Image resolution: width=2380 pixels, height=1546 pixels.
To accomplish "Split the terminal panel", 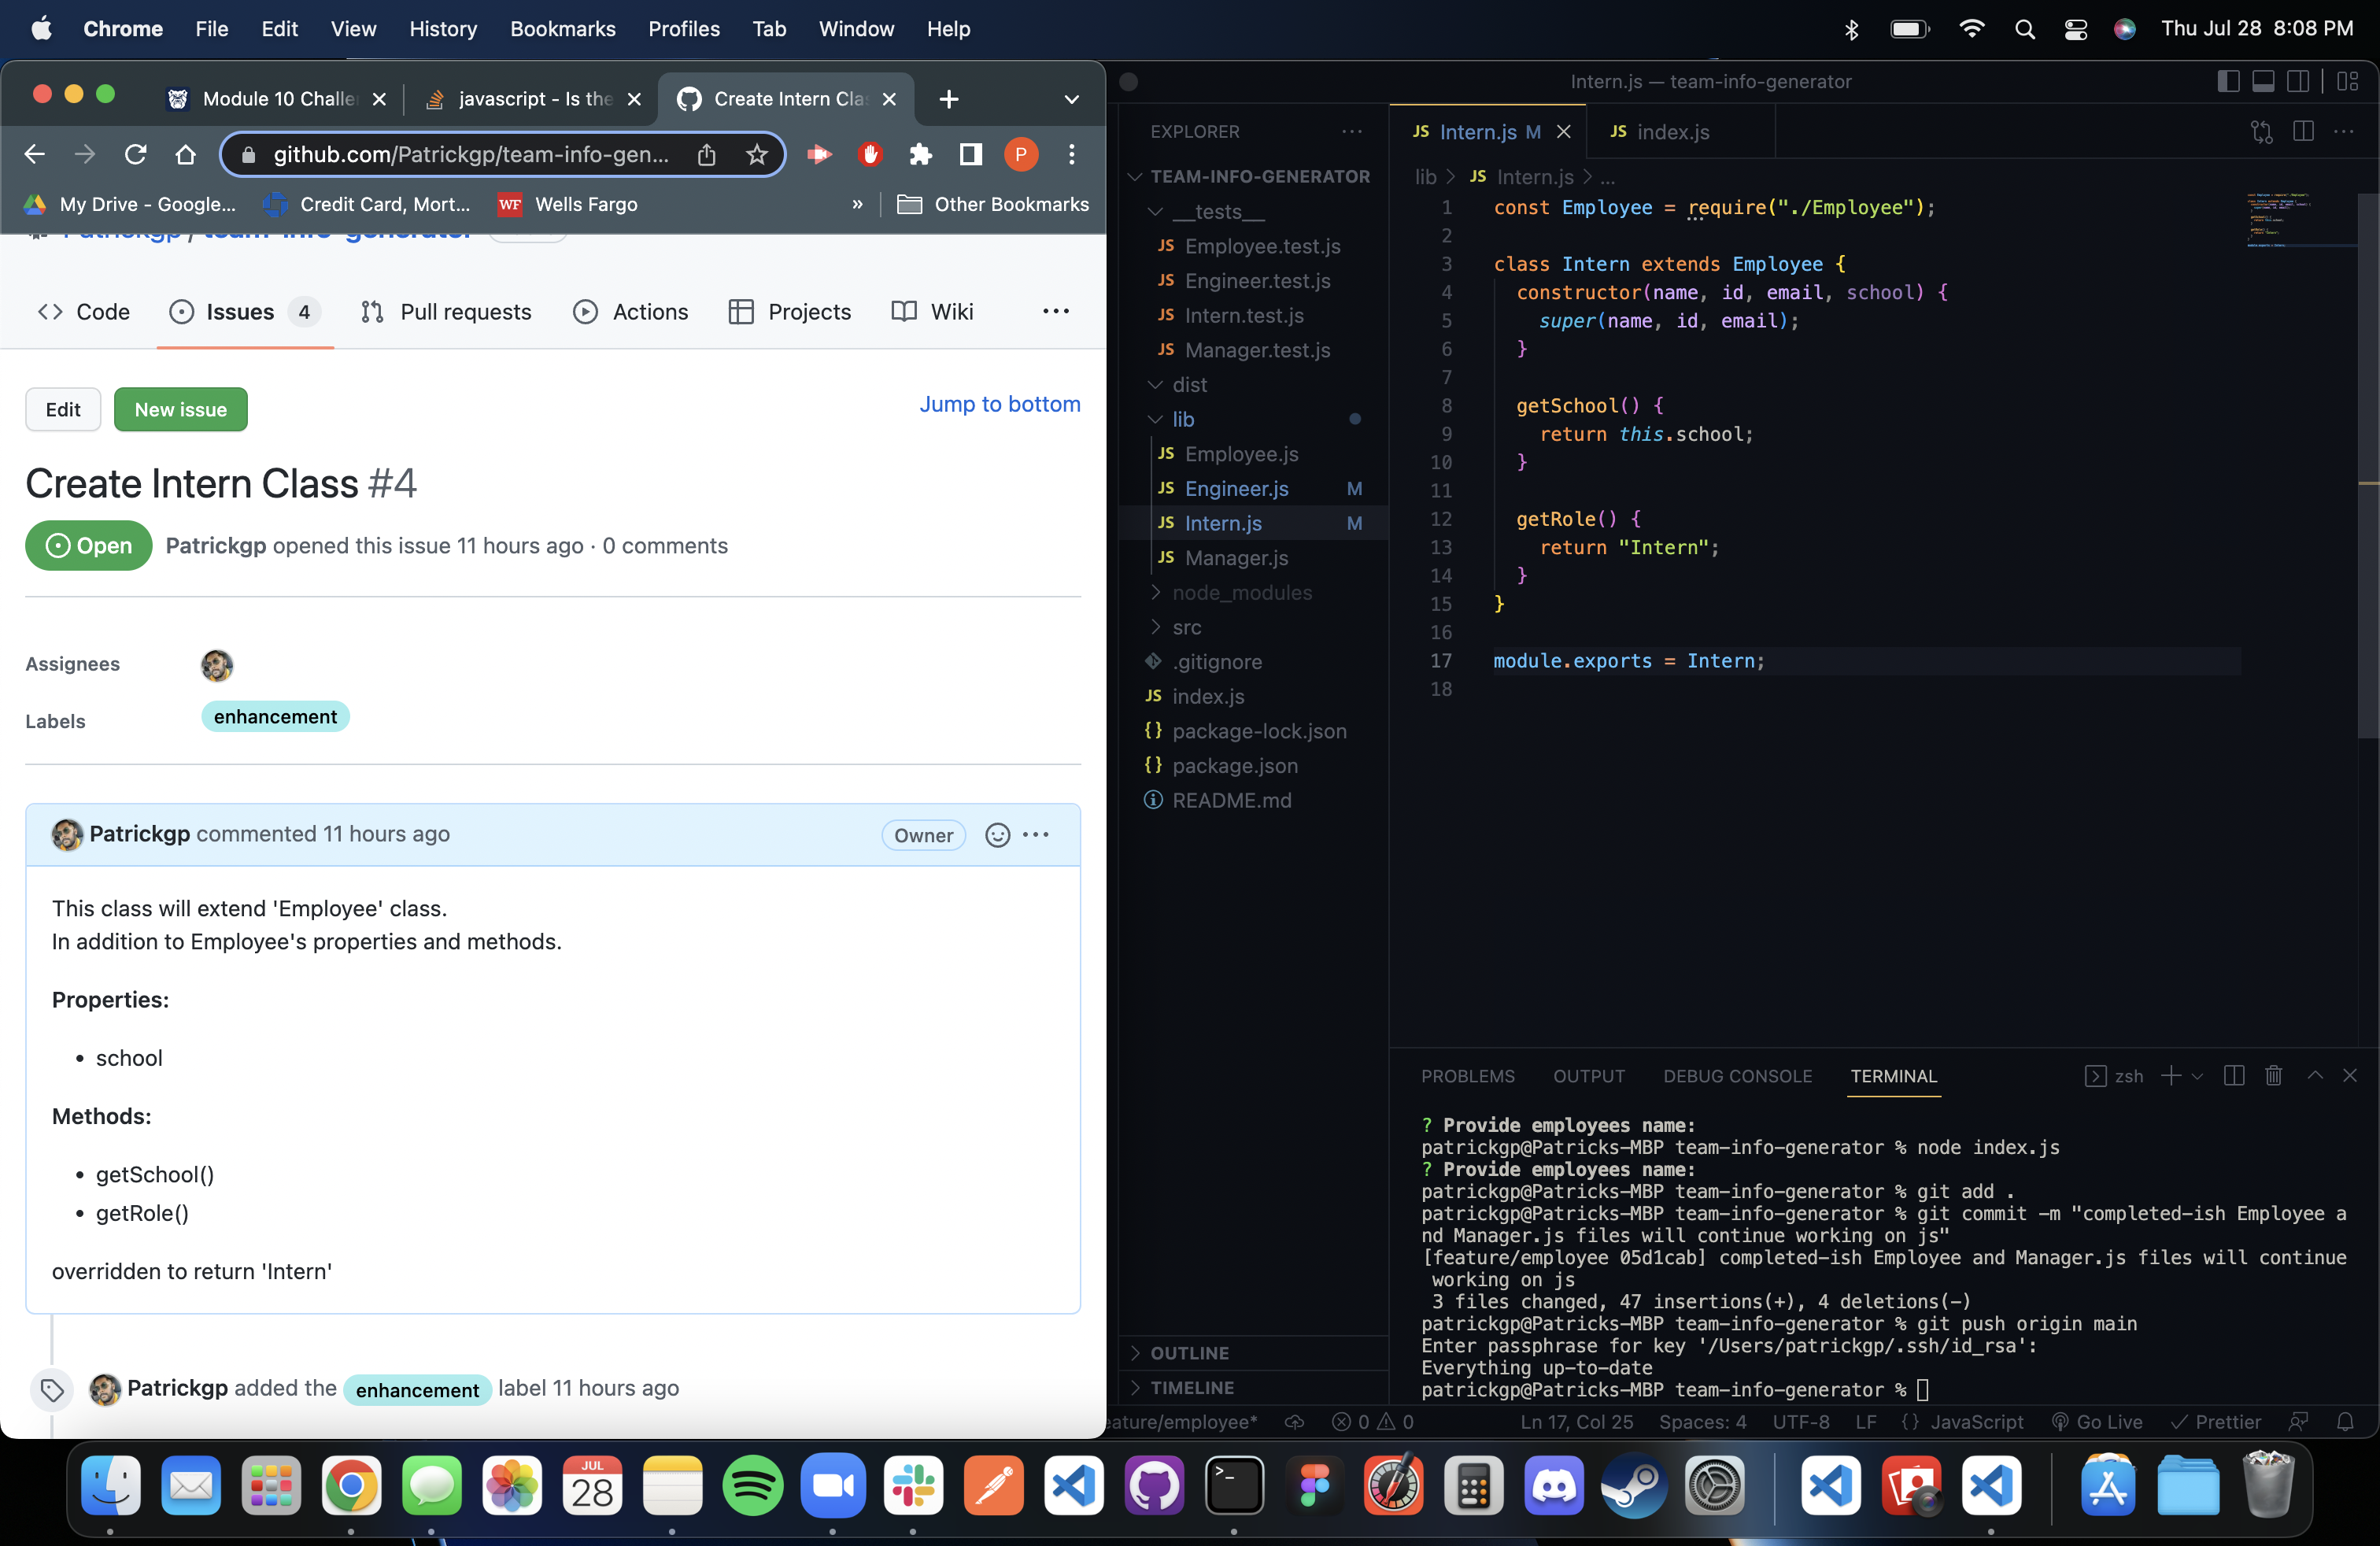I will 2234,1075.
